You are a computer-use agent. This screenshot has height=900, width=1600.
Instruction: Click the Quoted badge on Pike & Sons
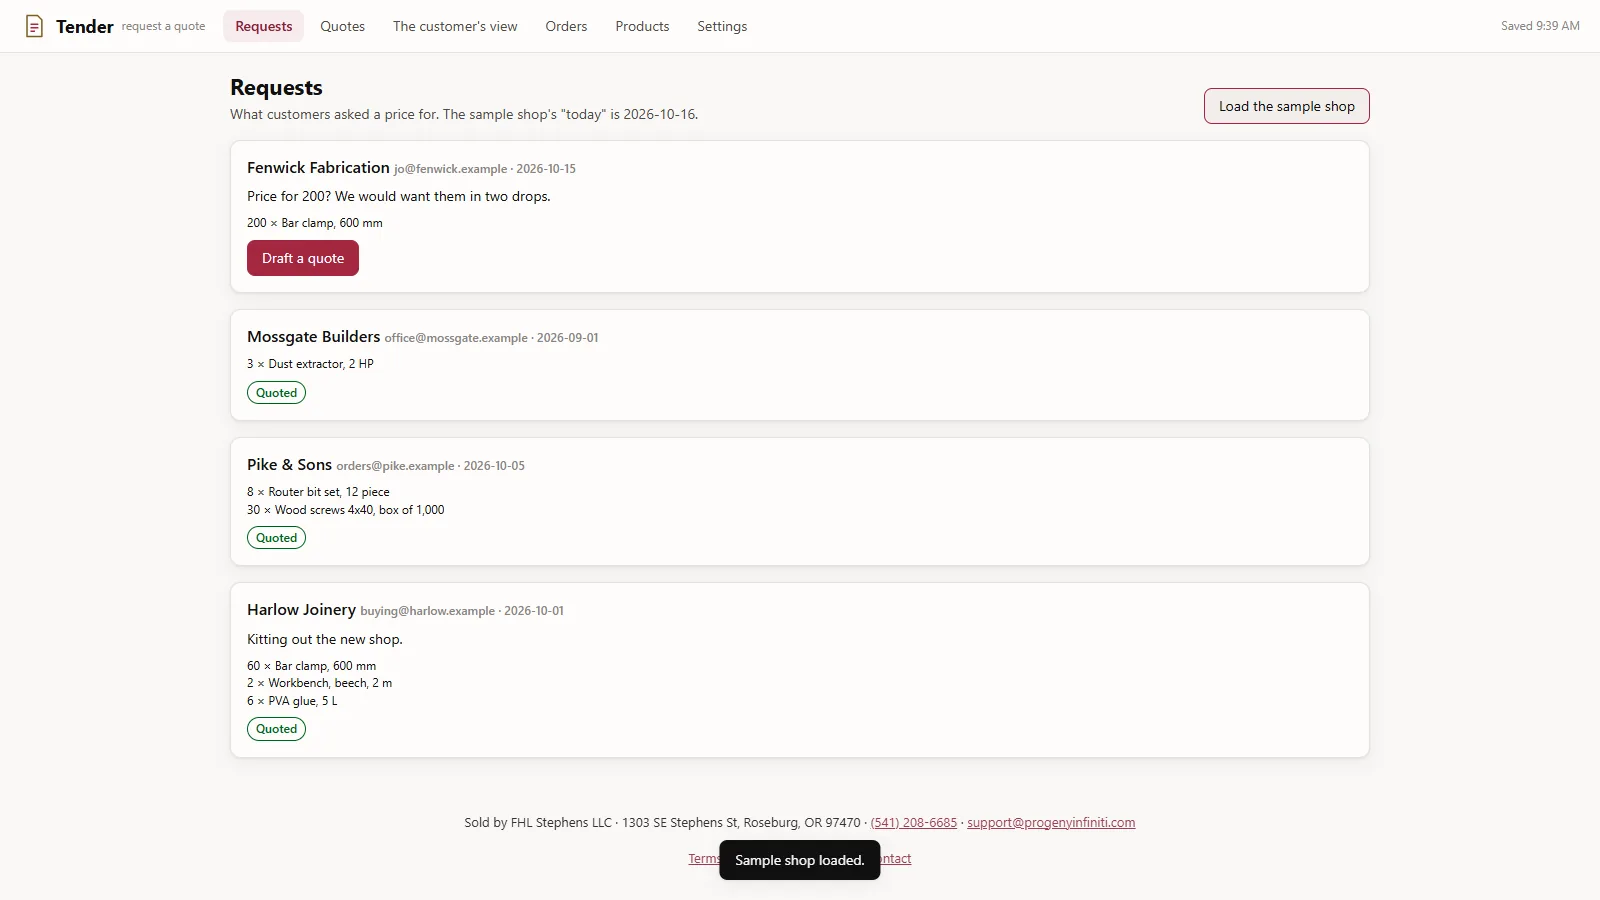276,538
